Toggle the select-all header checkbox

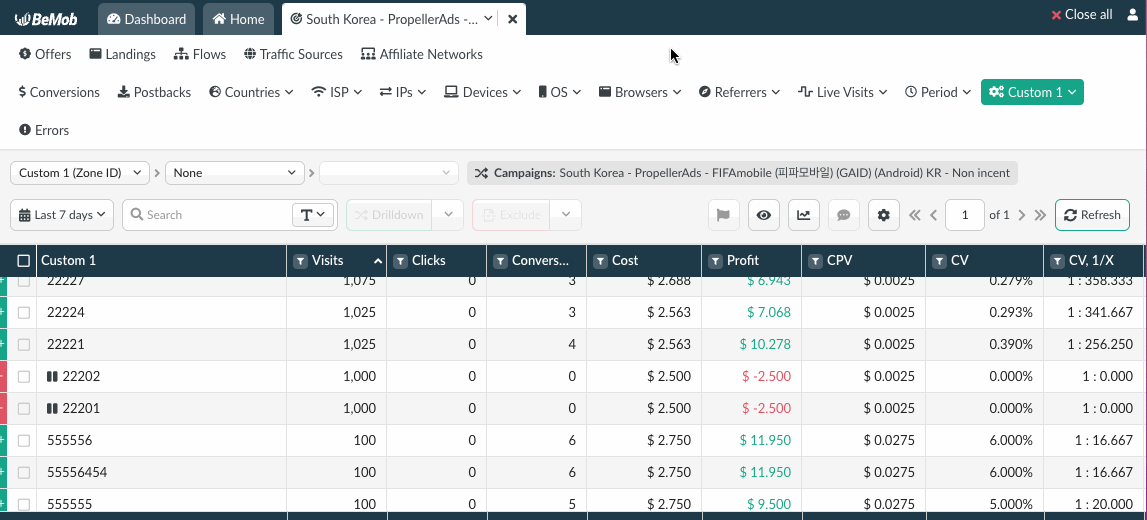click(x=23, y=261)
